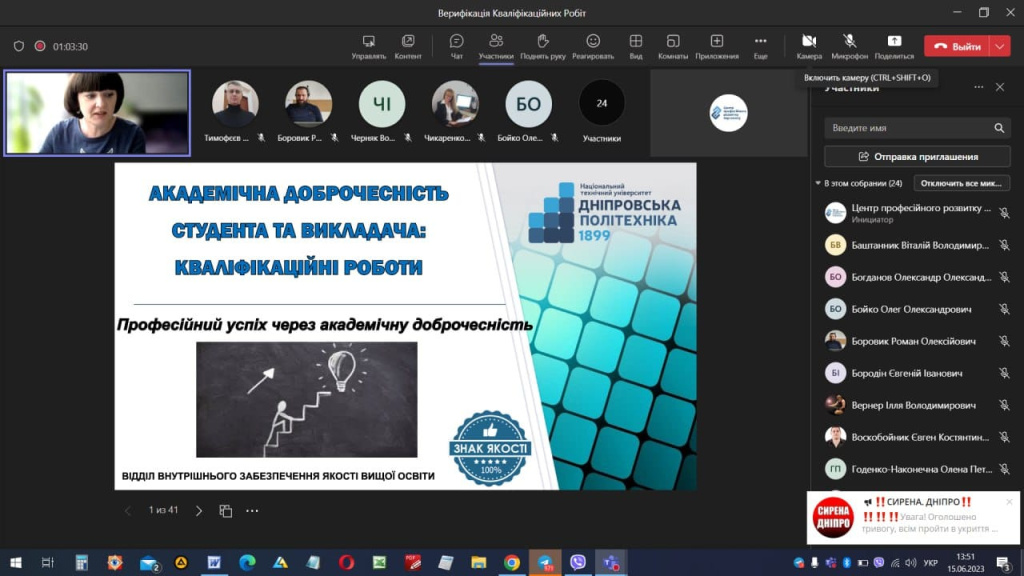Viewport: 1024px width, 576px height.
Task: Toggle the camera on (Камера)
Action: [809, 46]
